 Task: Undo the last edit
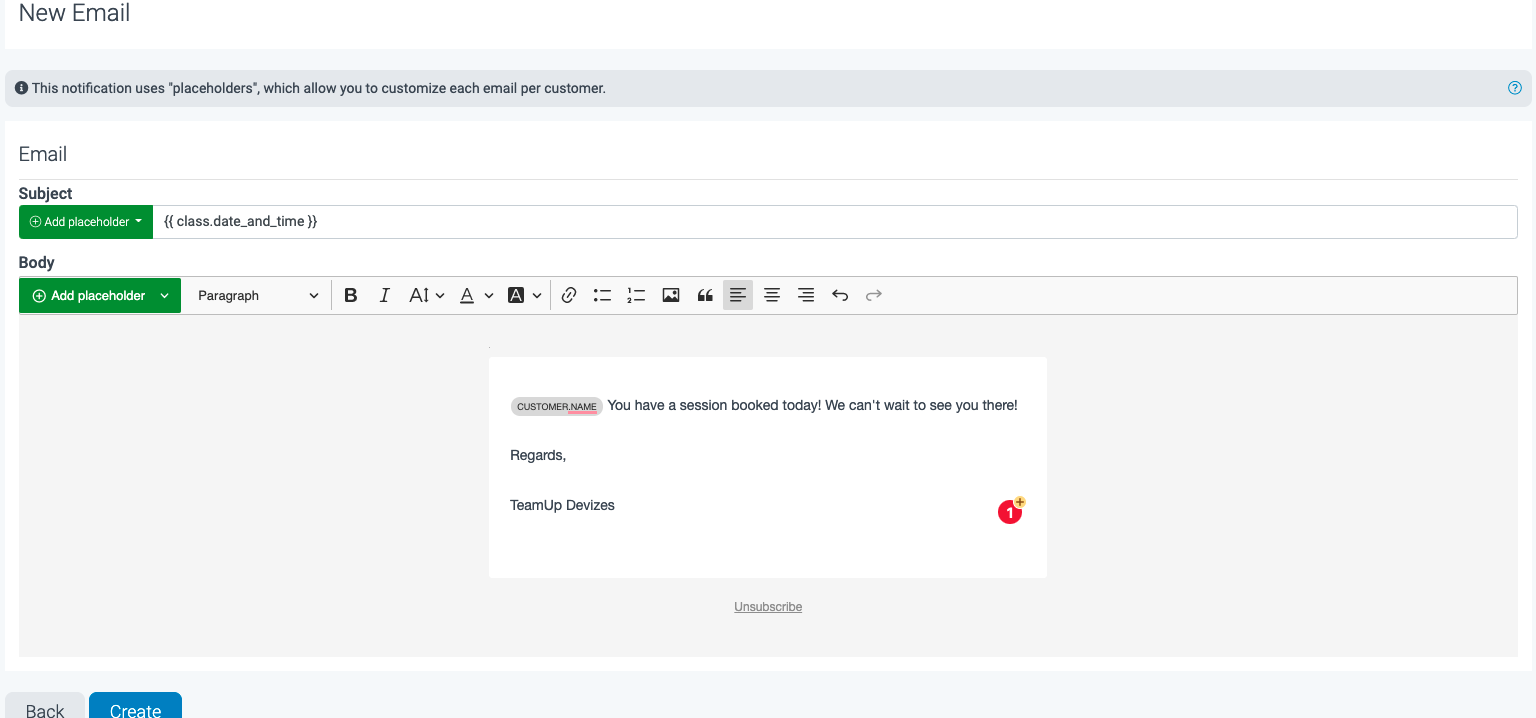(840, 295)
